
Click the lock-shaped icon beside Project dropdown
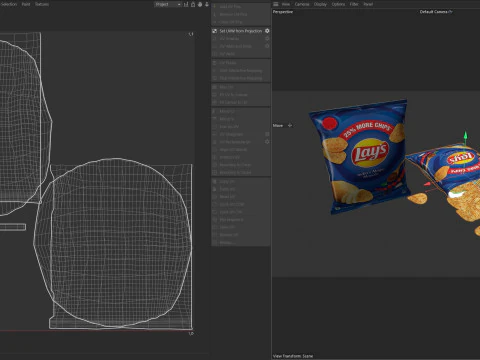pos(193,4)
